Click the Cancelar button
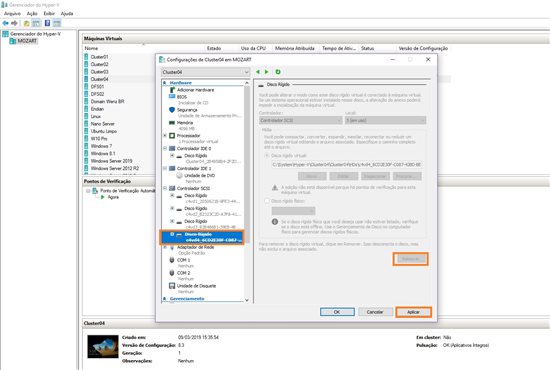The width and height of the screenshot is (550, 370). [x=375, y=312]
